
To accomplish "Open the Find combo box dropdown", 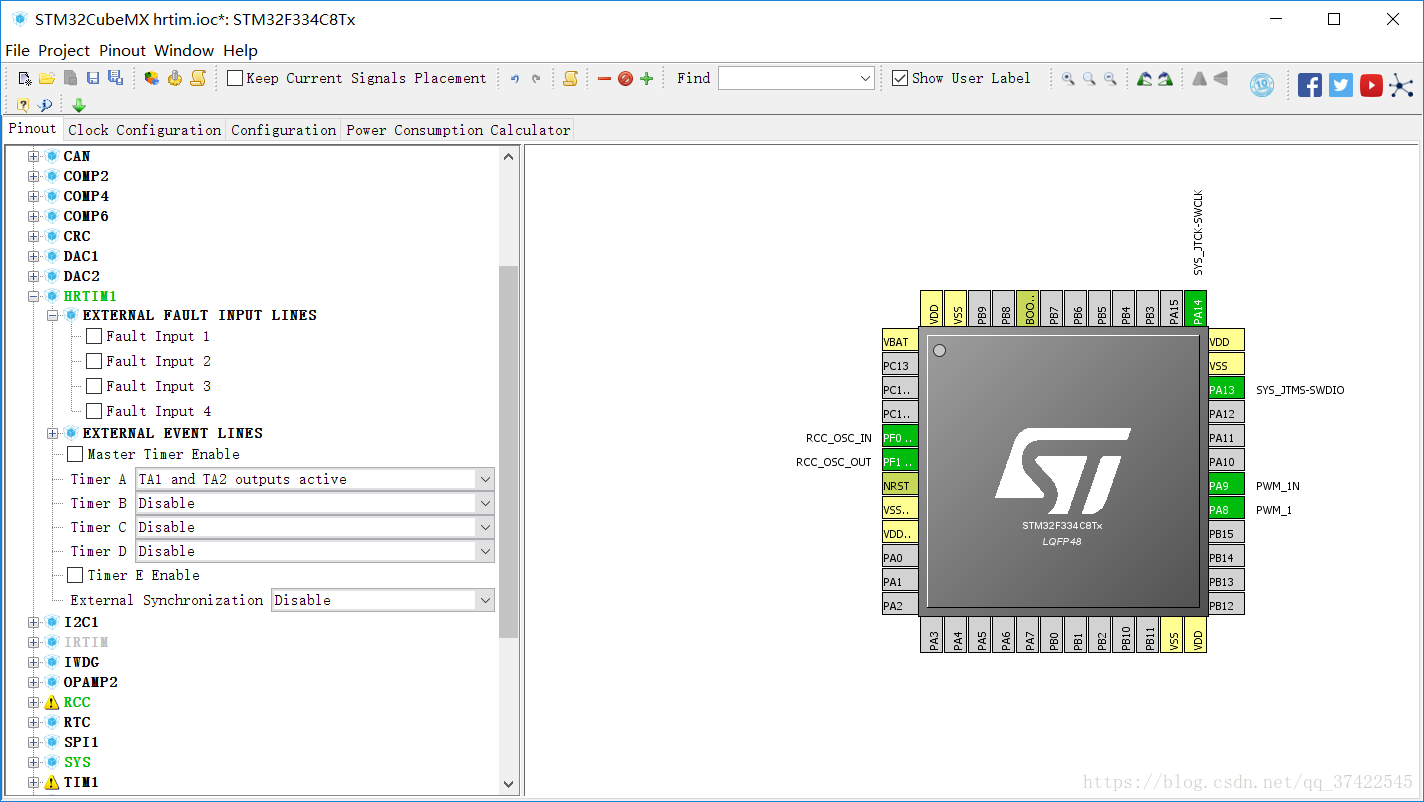I will [x=865, y=78].
